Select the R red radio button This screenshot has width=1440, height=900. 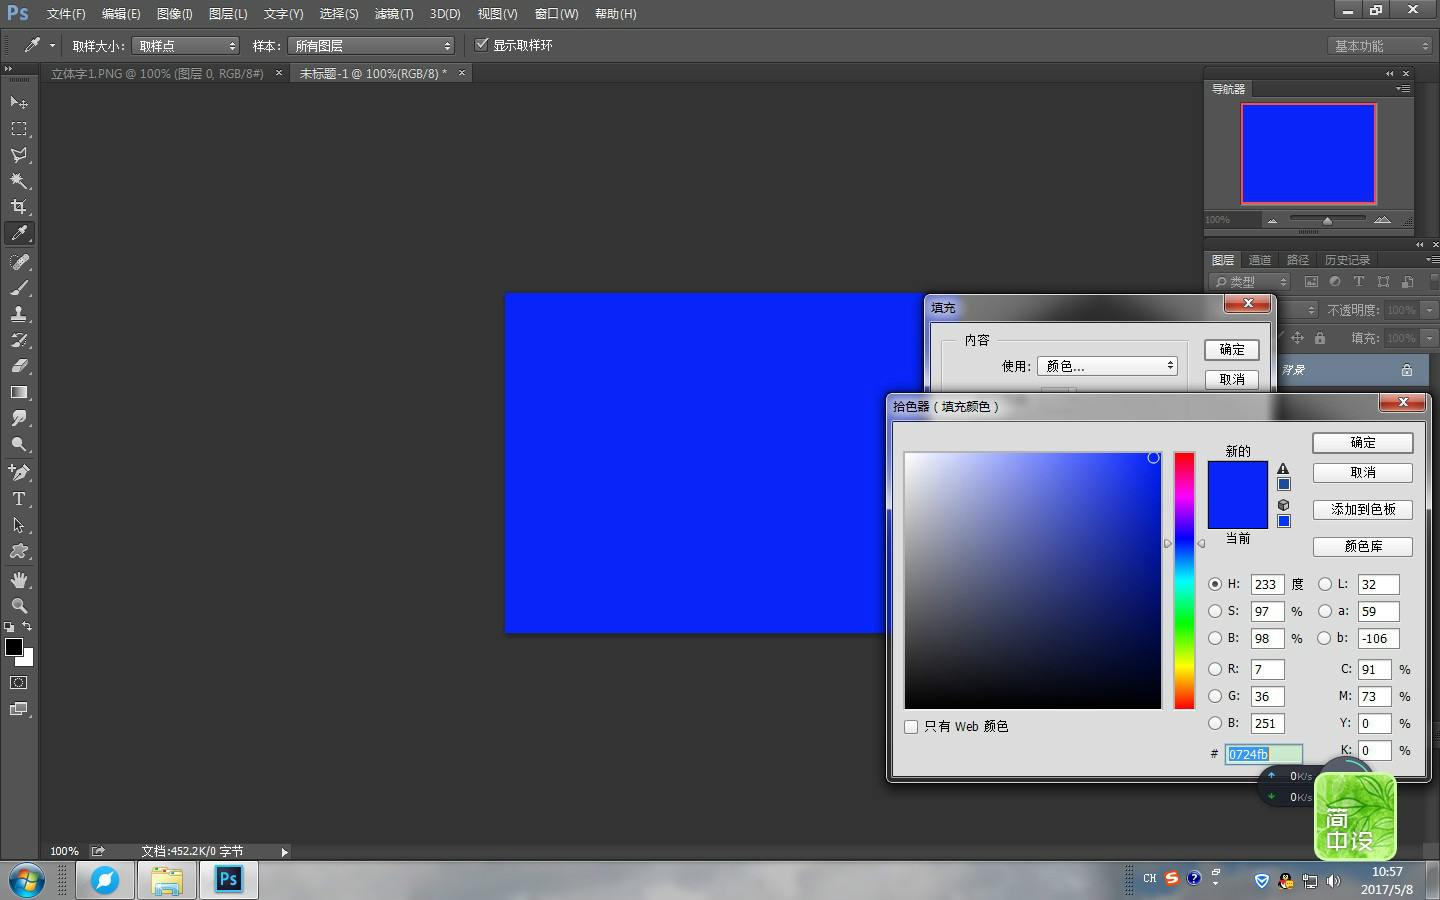tap(1215, 669)
